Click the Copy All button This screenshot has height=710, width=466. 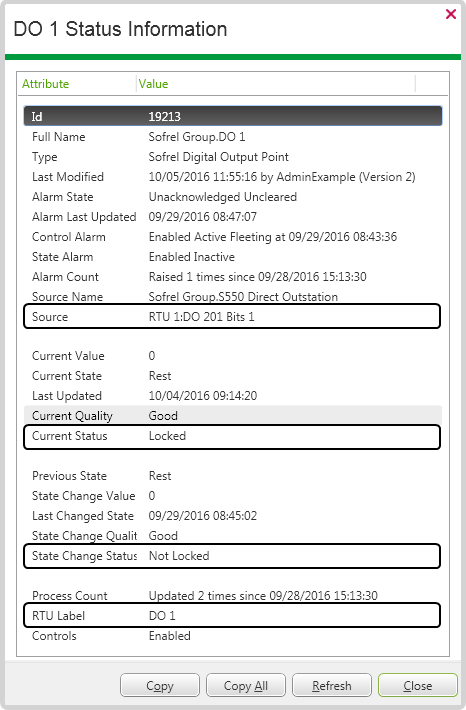click(246, 686)
